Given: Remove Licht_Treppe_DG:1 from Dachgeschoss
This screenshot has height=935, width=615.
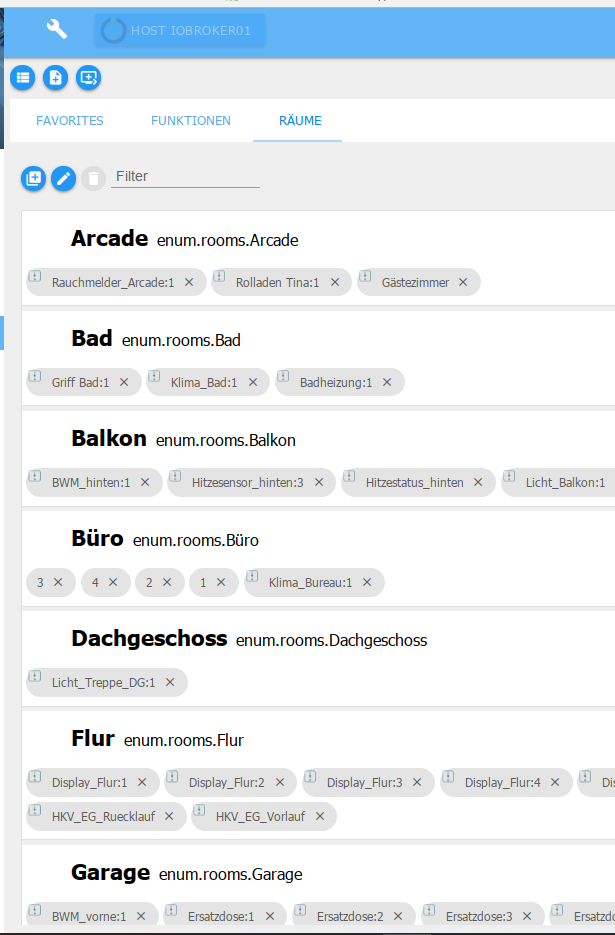Looking at the screenshot, I should coord(170,682).
